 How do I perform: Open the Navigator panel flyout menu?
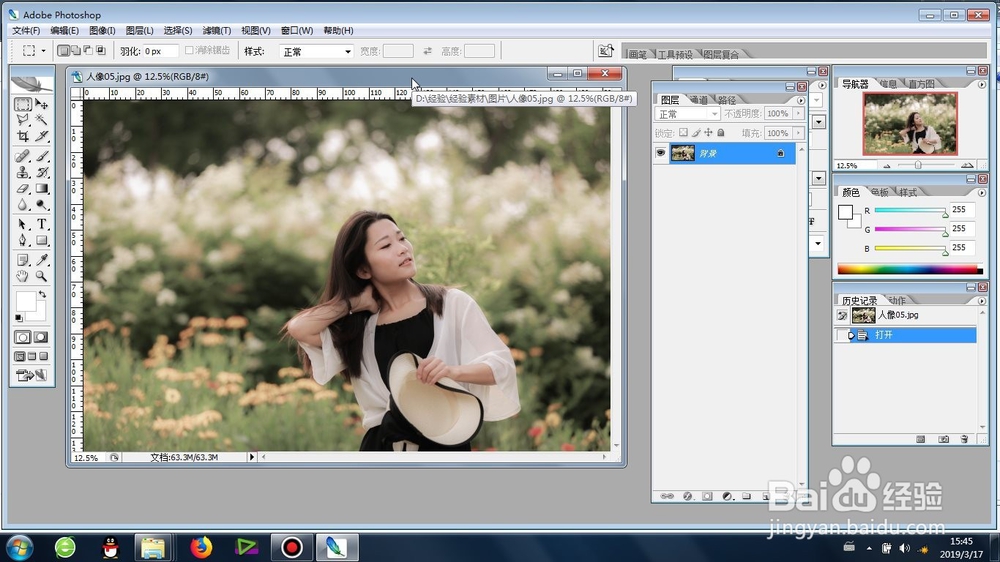coord(982,84)
